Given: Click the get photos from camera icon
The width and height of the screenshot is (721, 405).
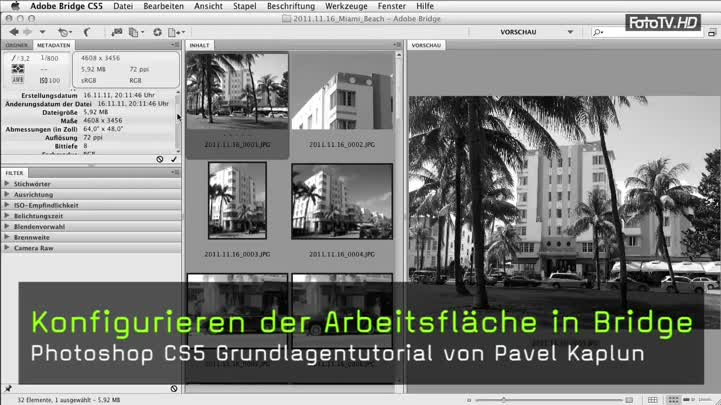Looking at the screenshot, I should click(x=117, y=32).
